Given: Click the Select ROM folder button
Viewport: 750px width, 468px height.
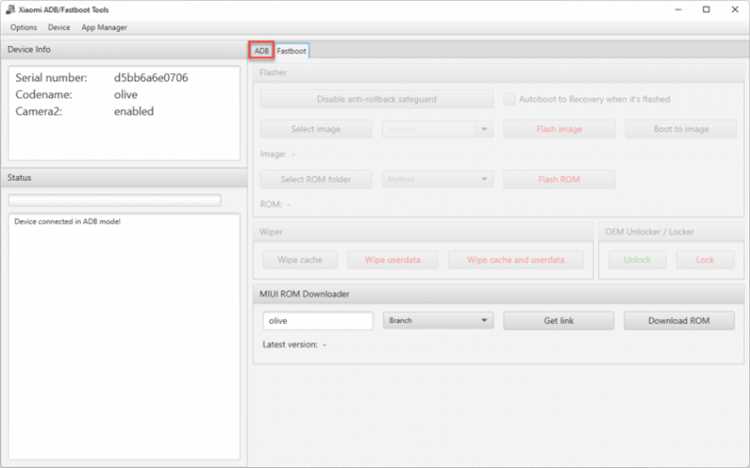Looking at the screenshot, I should pyautogui.click(x=316, y=179).
